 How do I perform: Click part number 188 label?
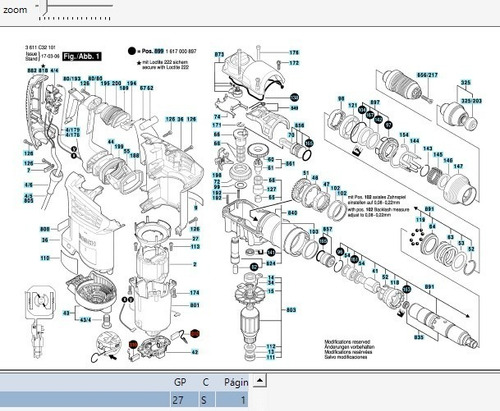coord(134,155)
